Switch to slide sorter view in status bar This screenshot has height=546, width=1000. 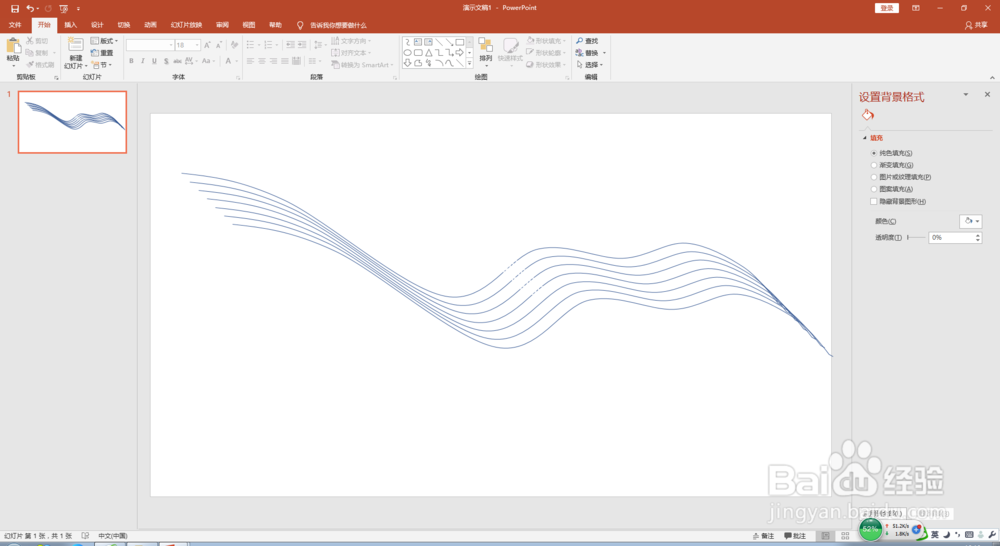(845, 536)
